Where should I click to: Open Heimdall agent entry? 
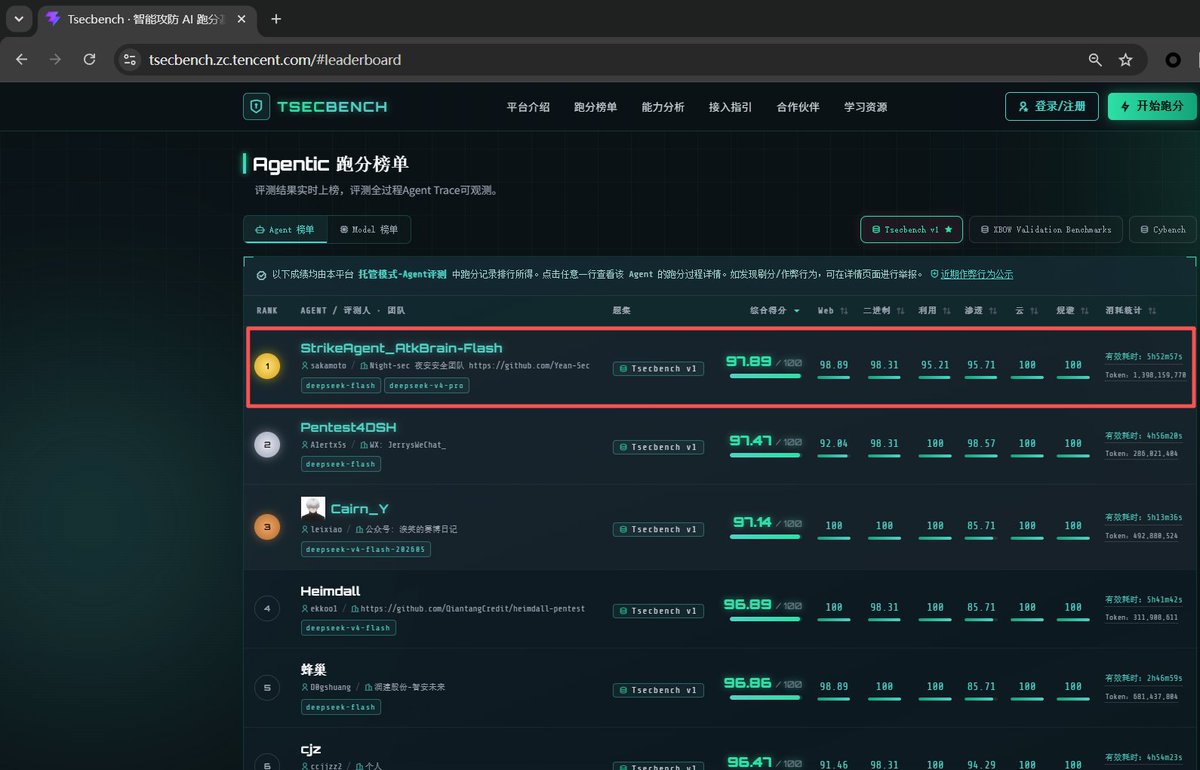330,591
